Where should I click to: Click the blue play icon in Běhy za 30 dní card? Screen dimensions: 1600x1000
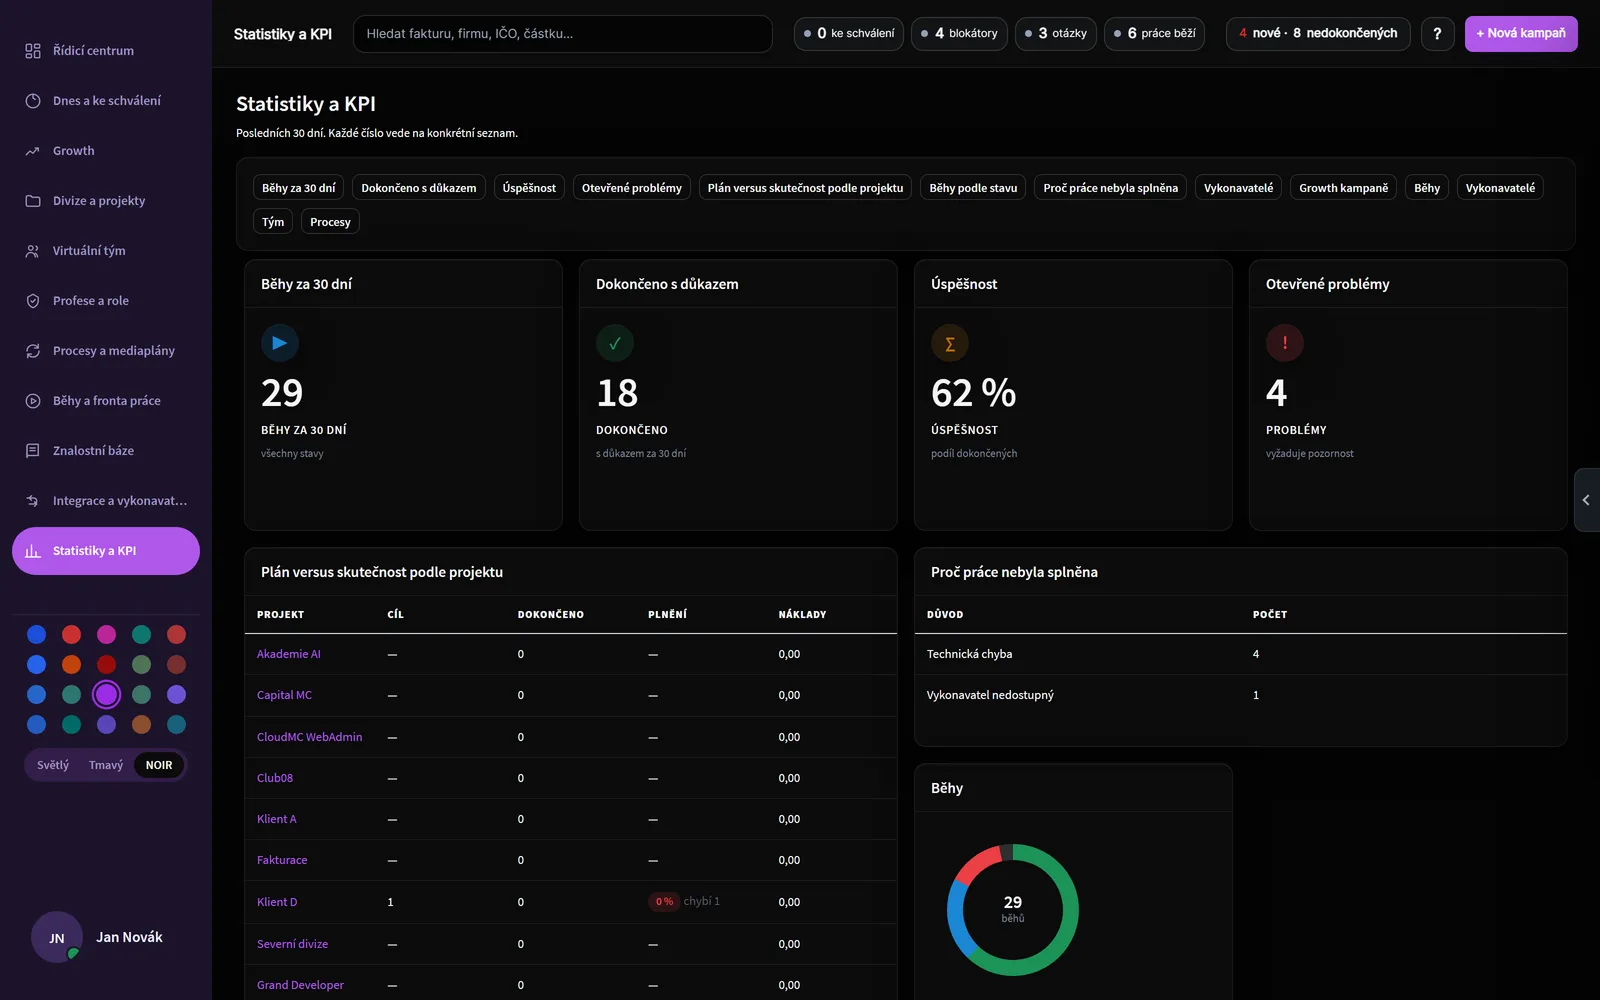(280, 343)
